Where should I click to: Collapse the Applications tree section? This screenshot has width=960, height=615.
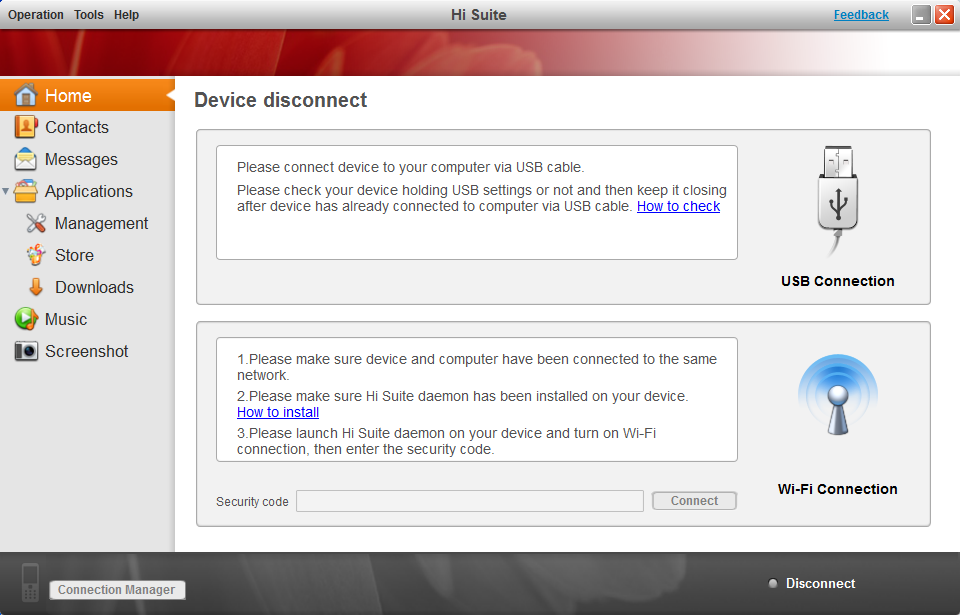point(8,191)
